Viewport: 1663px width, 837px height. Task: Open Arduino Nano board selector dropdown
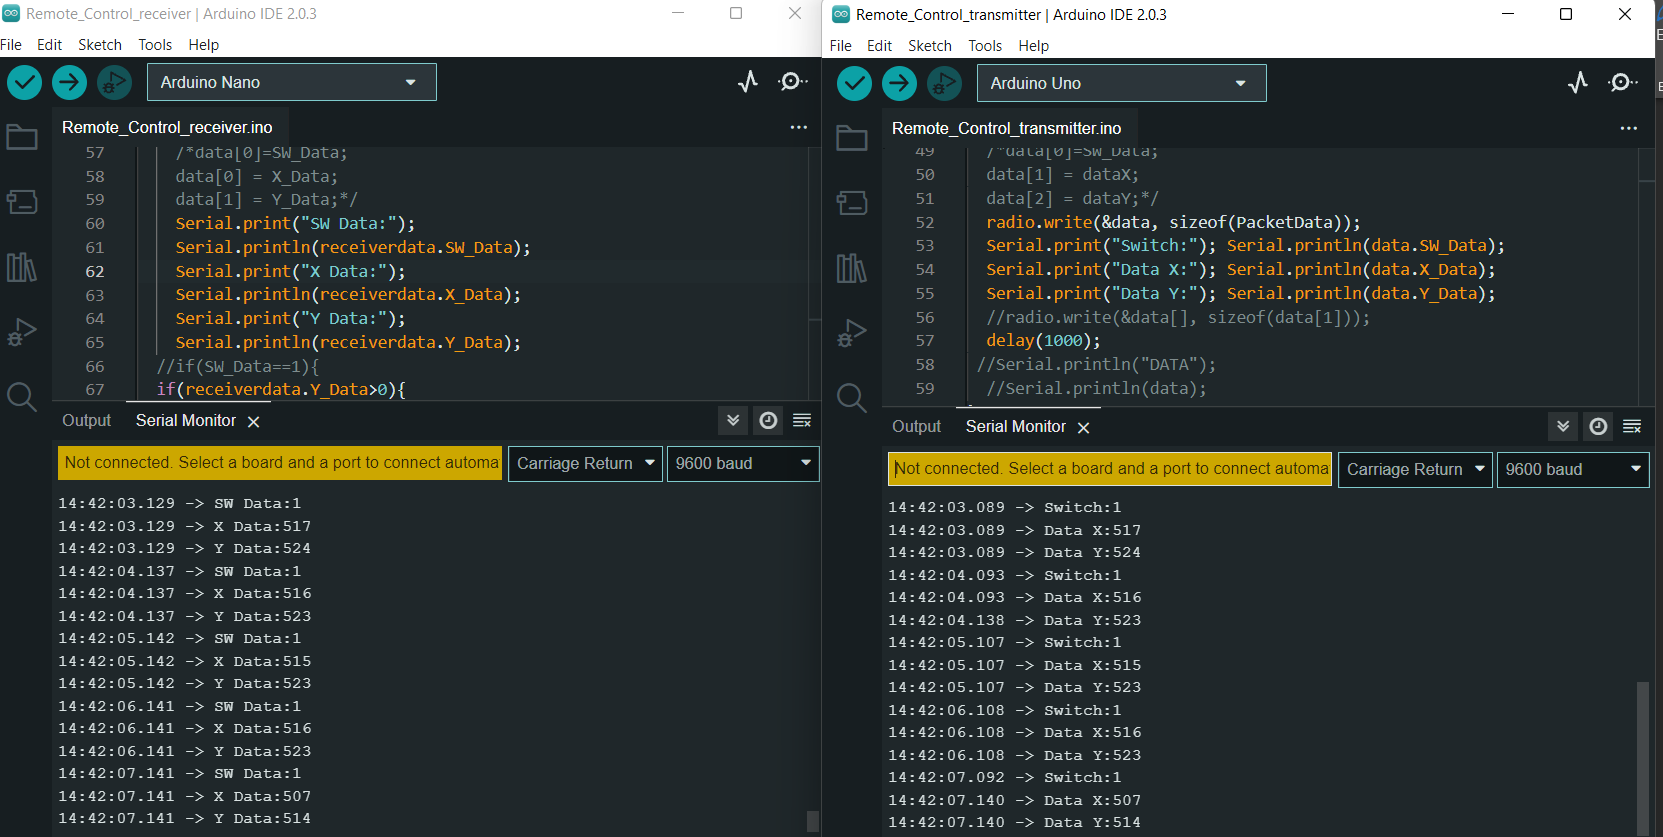click(x=292, y=82)
